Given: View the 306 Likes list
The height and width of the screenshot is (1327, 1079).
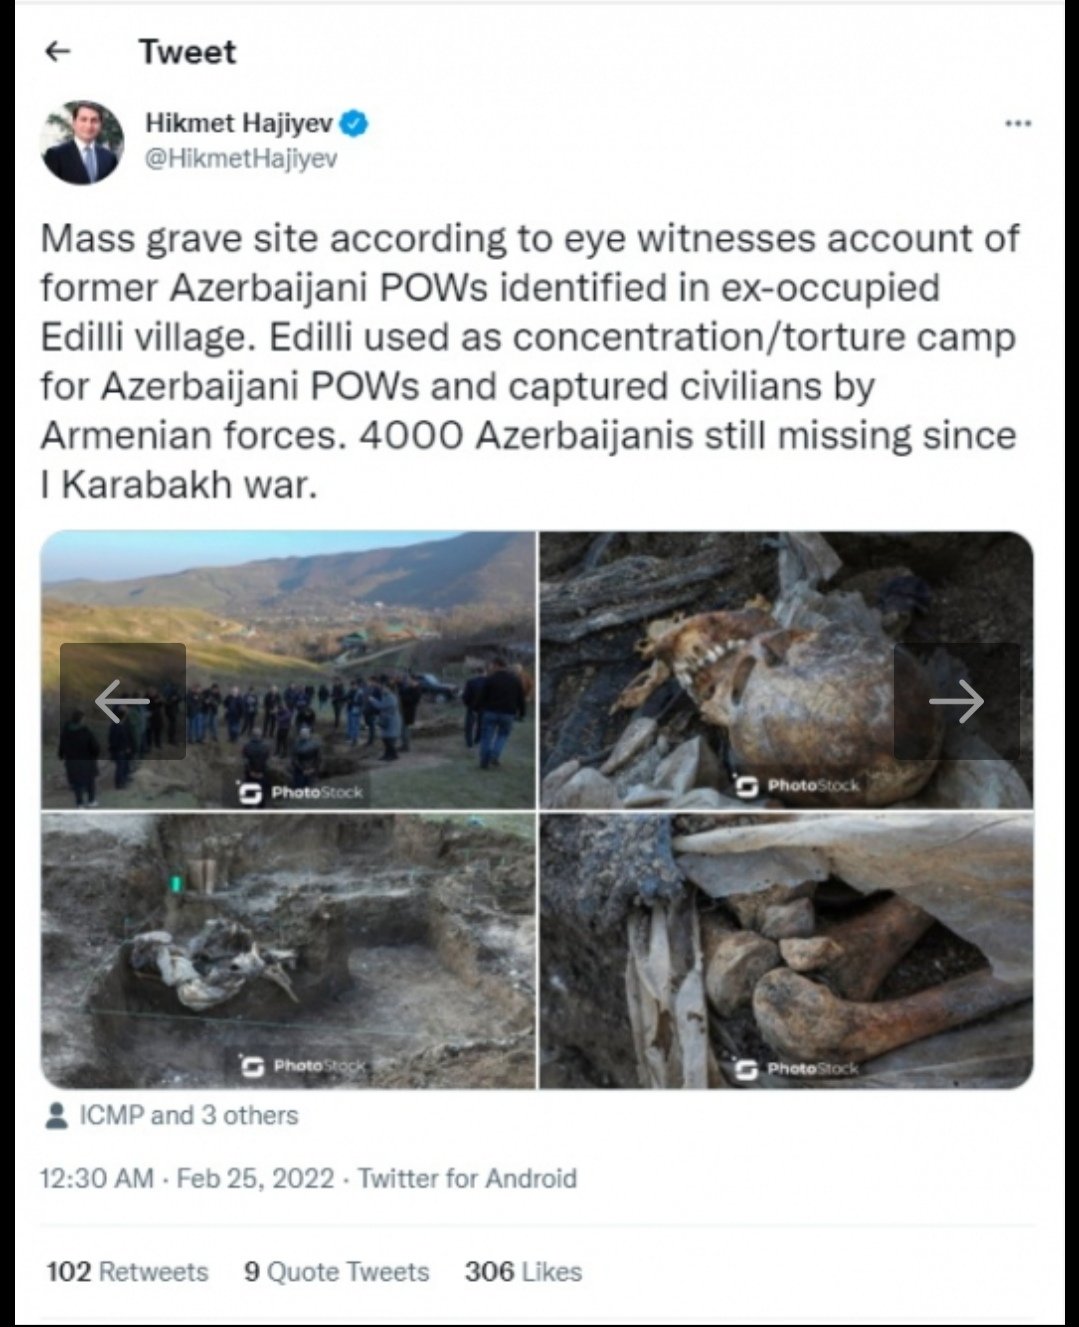Looking at the screenshot, I should [522, 1272].
